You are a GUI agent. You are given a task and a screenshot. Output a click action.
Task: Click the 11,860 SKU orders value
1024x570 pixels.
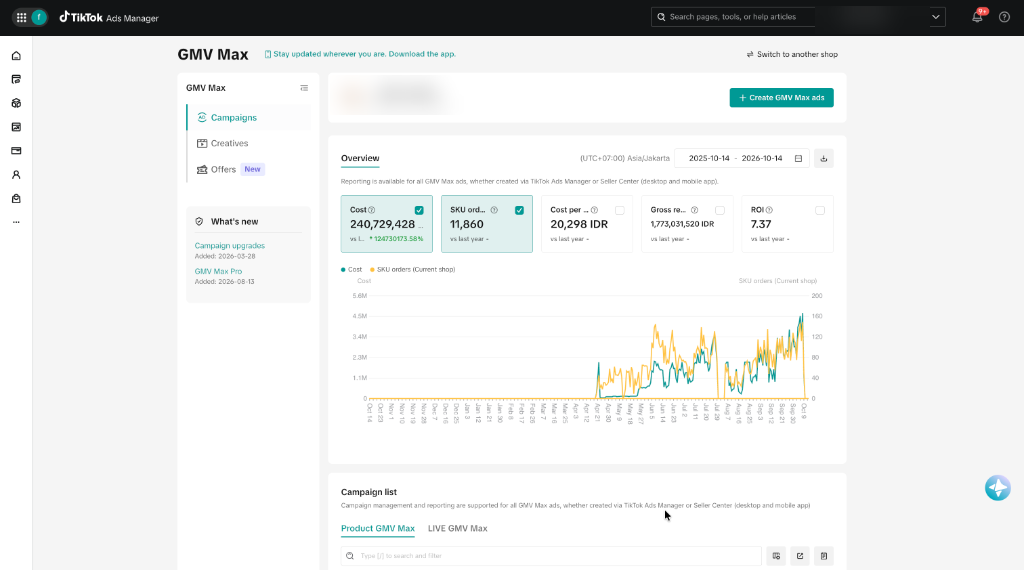click(x=466, y=224)
